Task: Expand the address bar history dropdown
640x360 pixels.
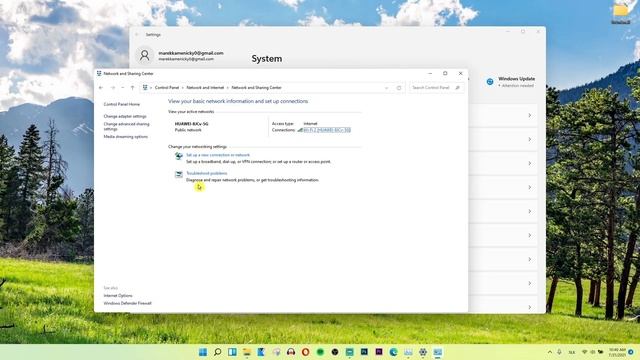Action: point(386,88)
